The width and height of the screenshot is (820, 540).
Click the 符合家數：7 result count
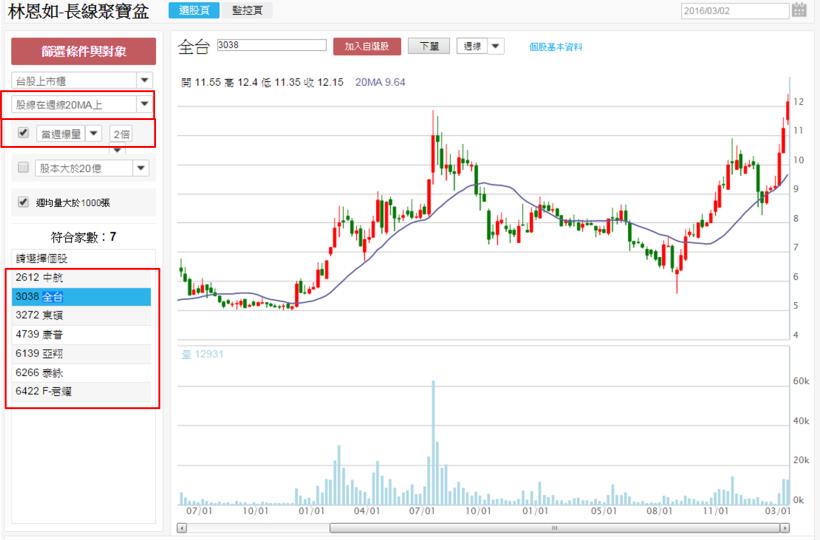pyautogui.click(x=84, y=237)
